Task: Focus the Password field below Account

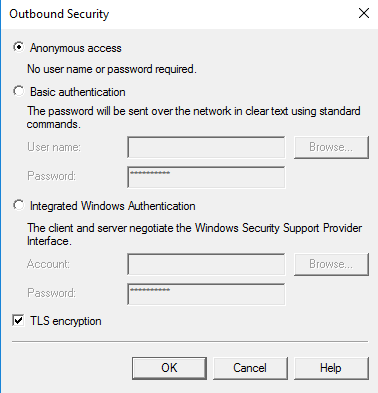Action: point(206,294)
